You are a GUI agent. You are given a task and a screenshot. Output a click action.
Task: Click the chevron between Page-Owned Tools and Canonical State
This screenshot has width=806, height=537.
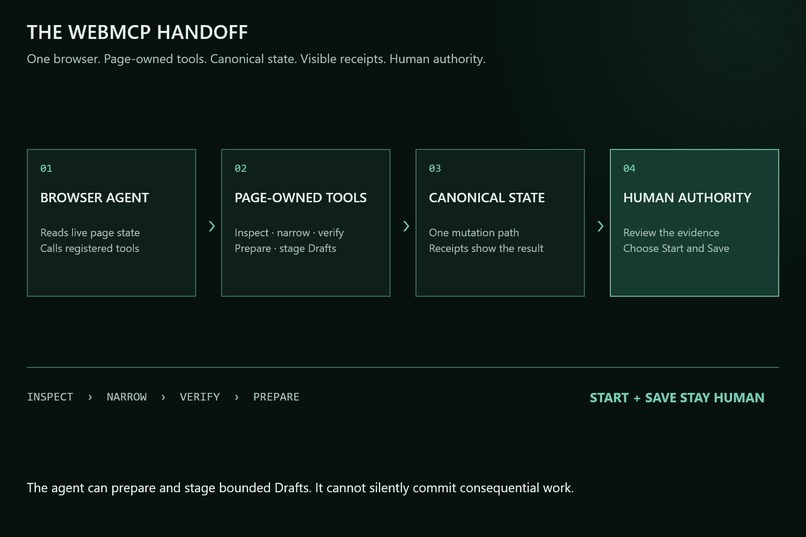pyautogui.click(x=406, y=226)
